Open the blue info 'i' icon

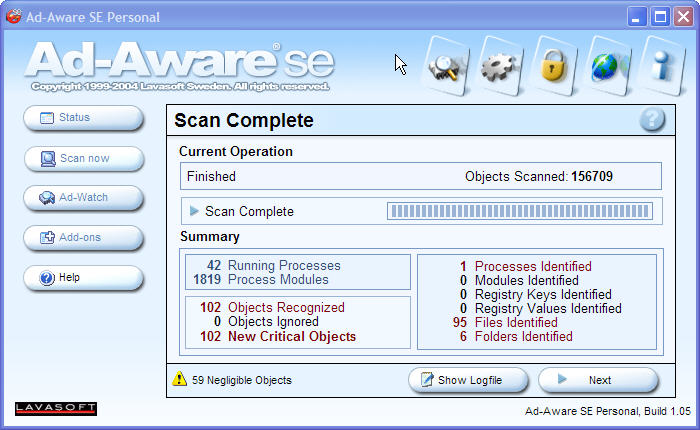pos(662,67)
